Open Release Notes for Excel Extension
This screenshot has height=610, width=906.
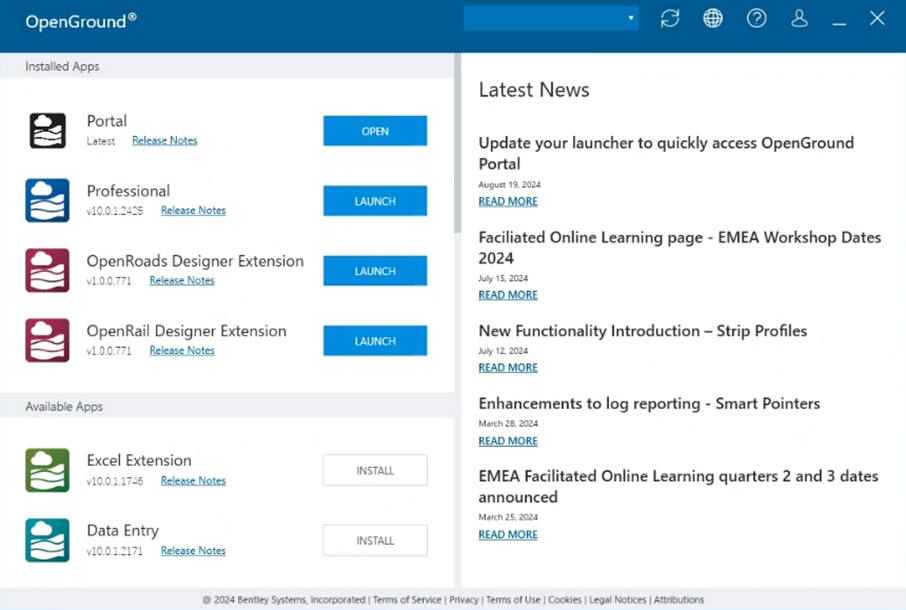193,481
